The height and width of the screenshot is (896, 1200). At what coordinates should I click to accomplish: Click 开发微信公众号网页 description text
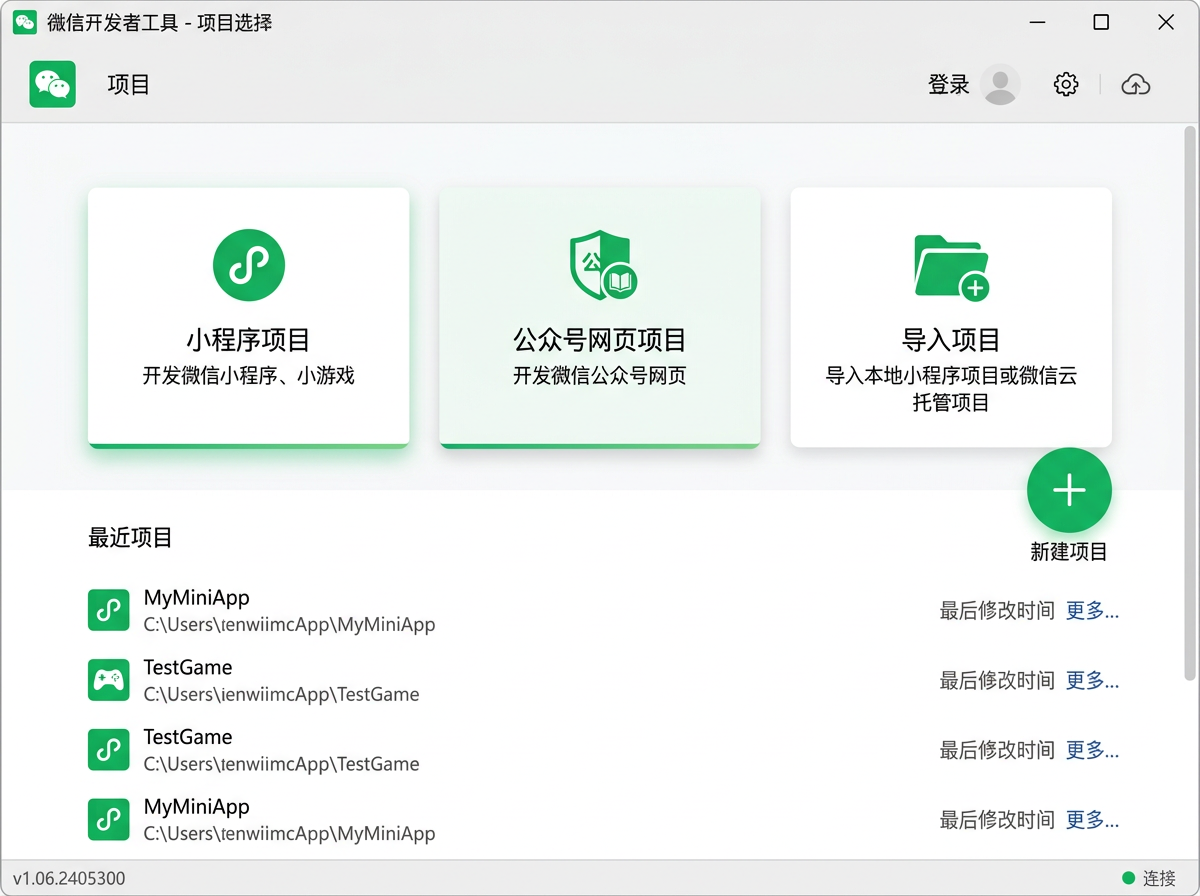pos(600,376)
